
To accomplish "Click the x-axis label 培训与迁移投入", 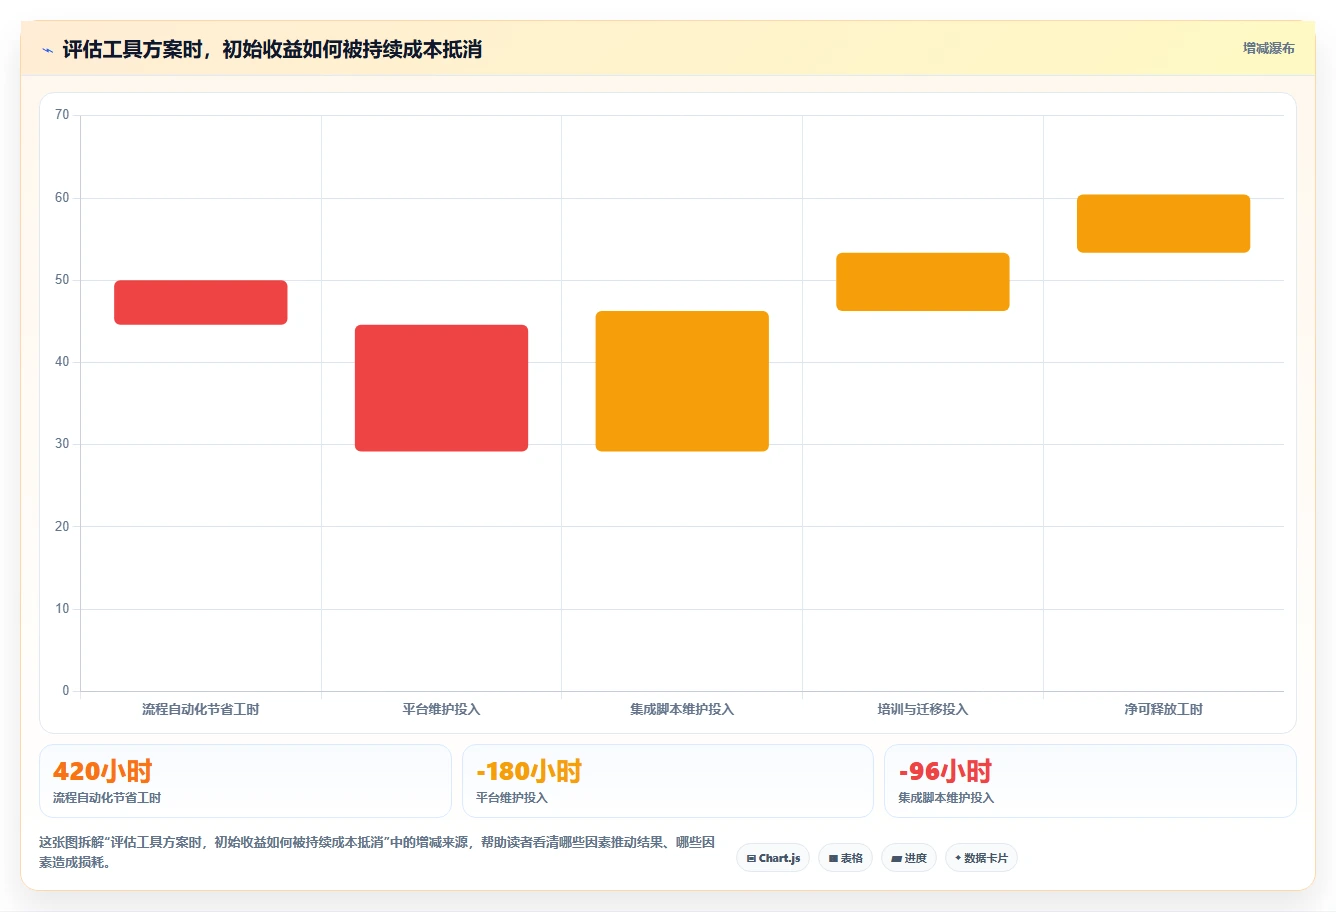I will pos(923,709).
